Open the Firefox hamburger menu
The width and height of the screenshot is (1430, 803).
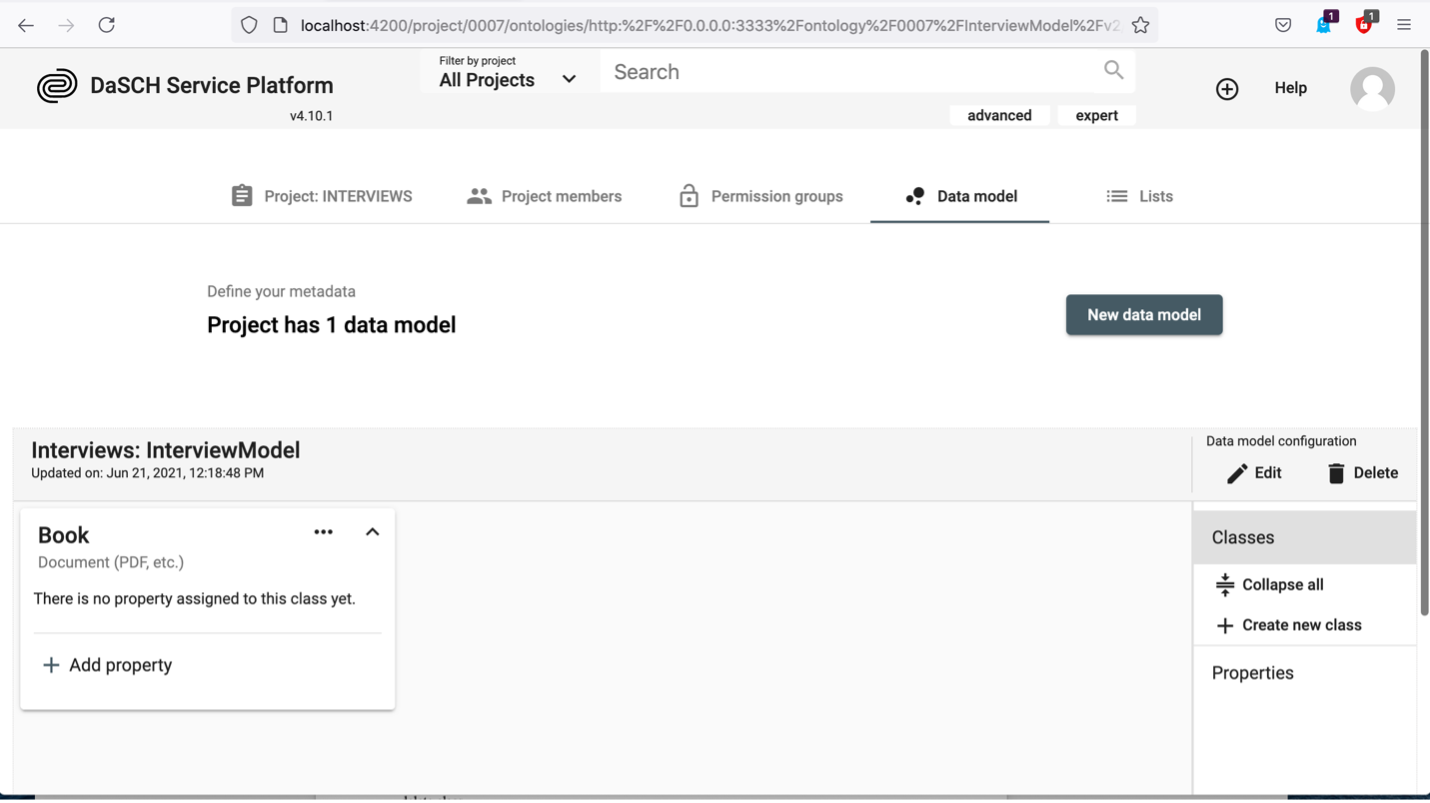point(1404,25)
